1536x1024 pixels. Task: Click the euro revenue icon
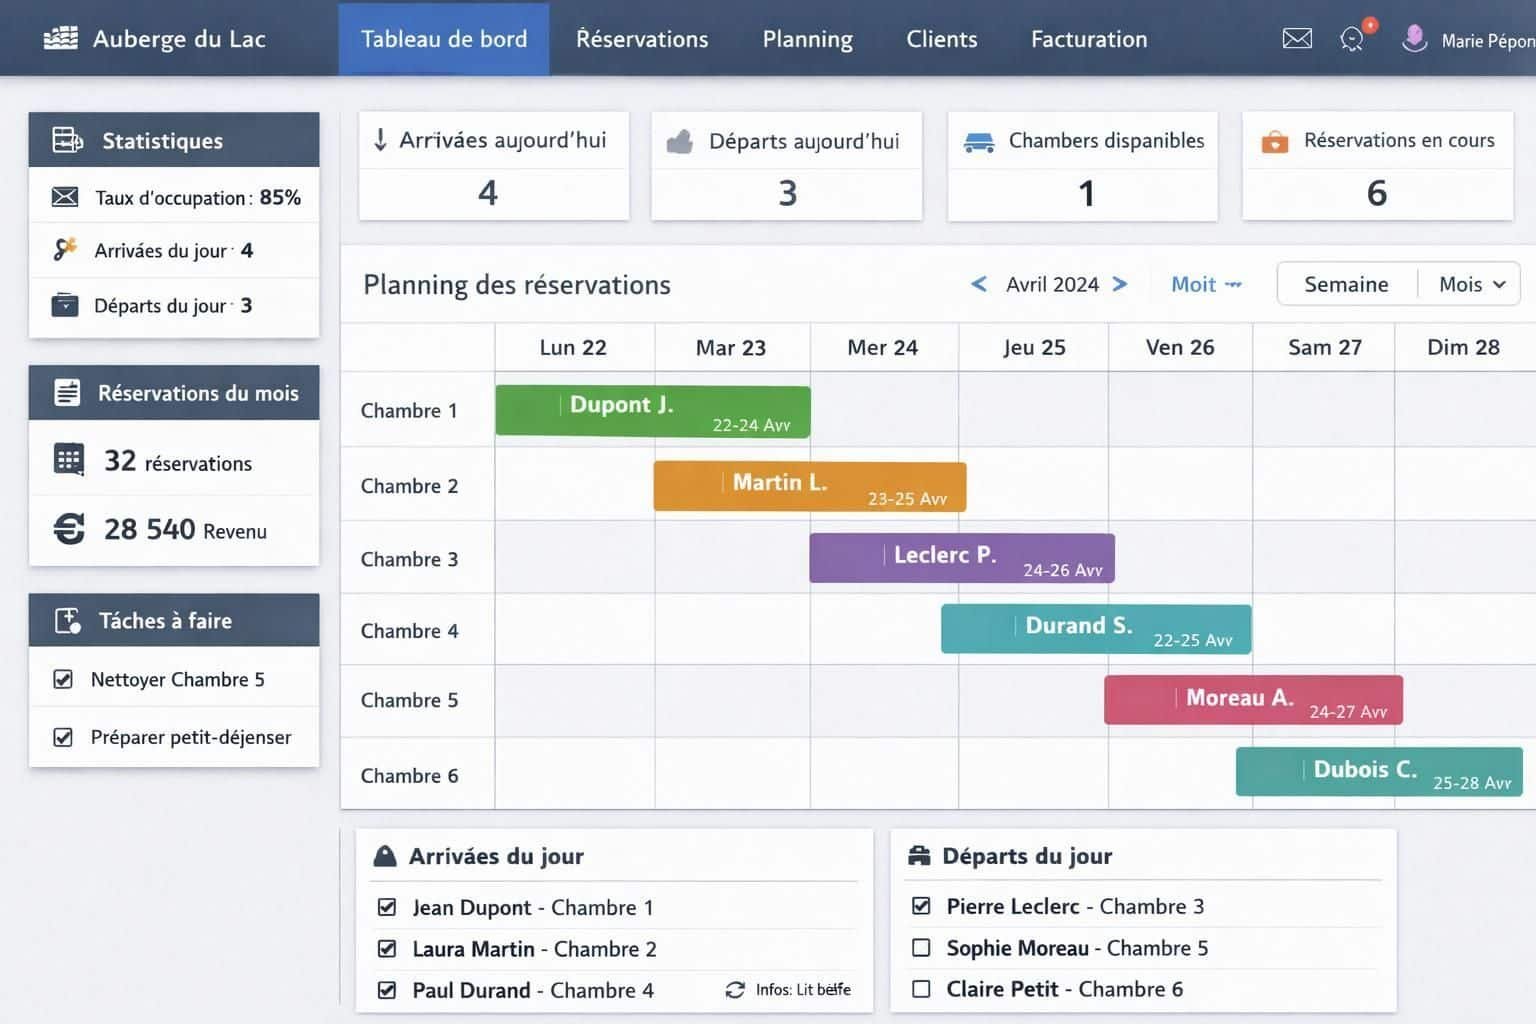[x=69, y=529]
